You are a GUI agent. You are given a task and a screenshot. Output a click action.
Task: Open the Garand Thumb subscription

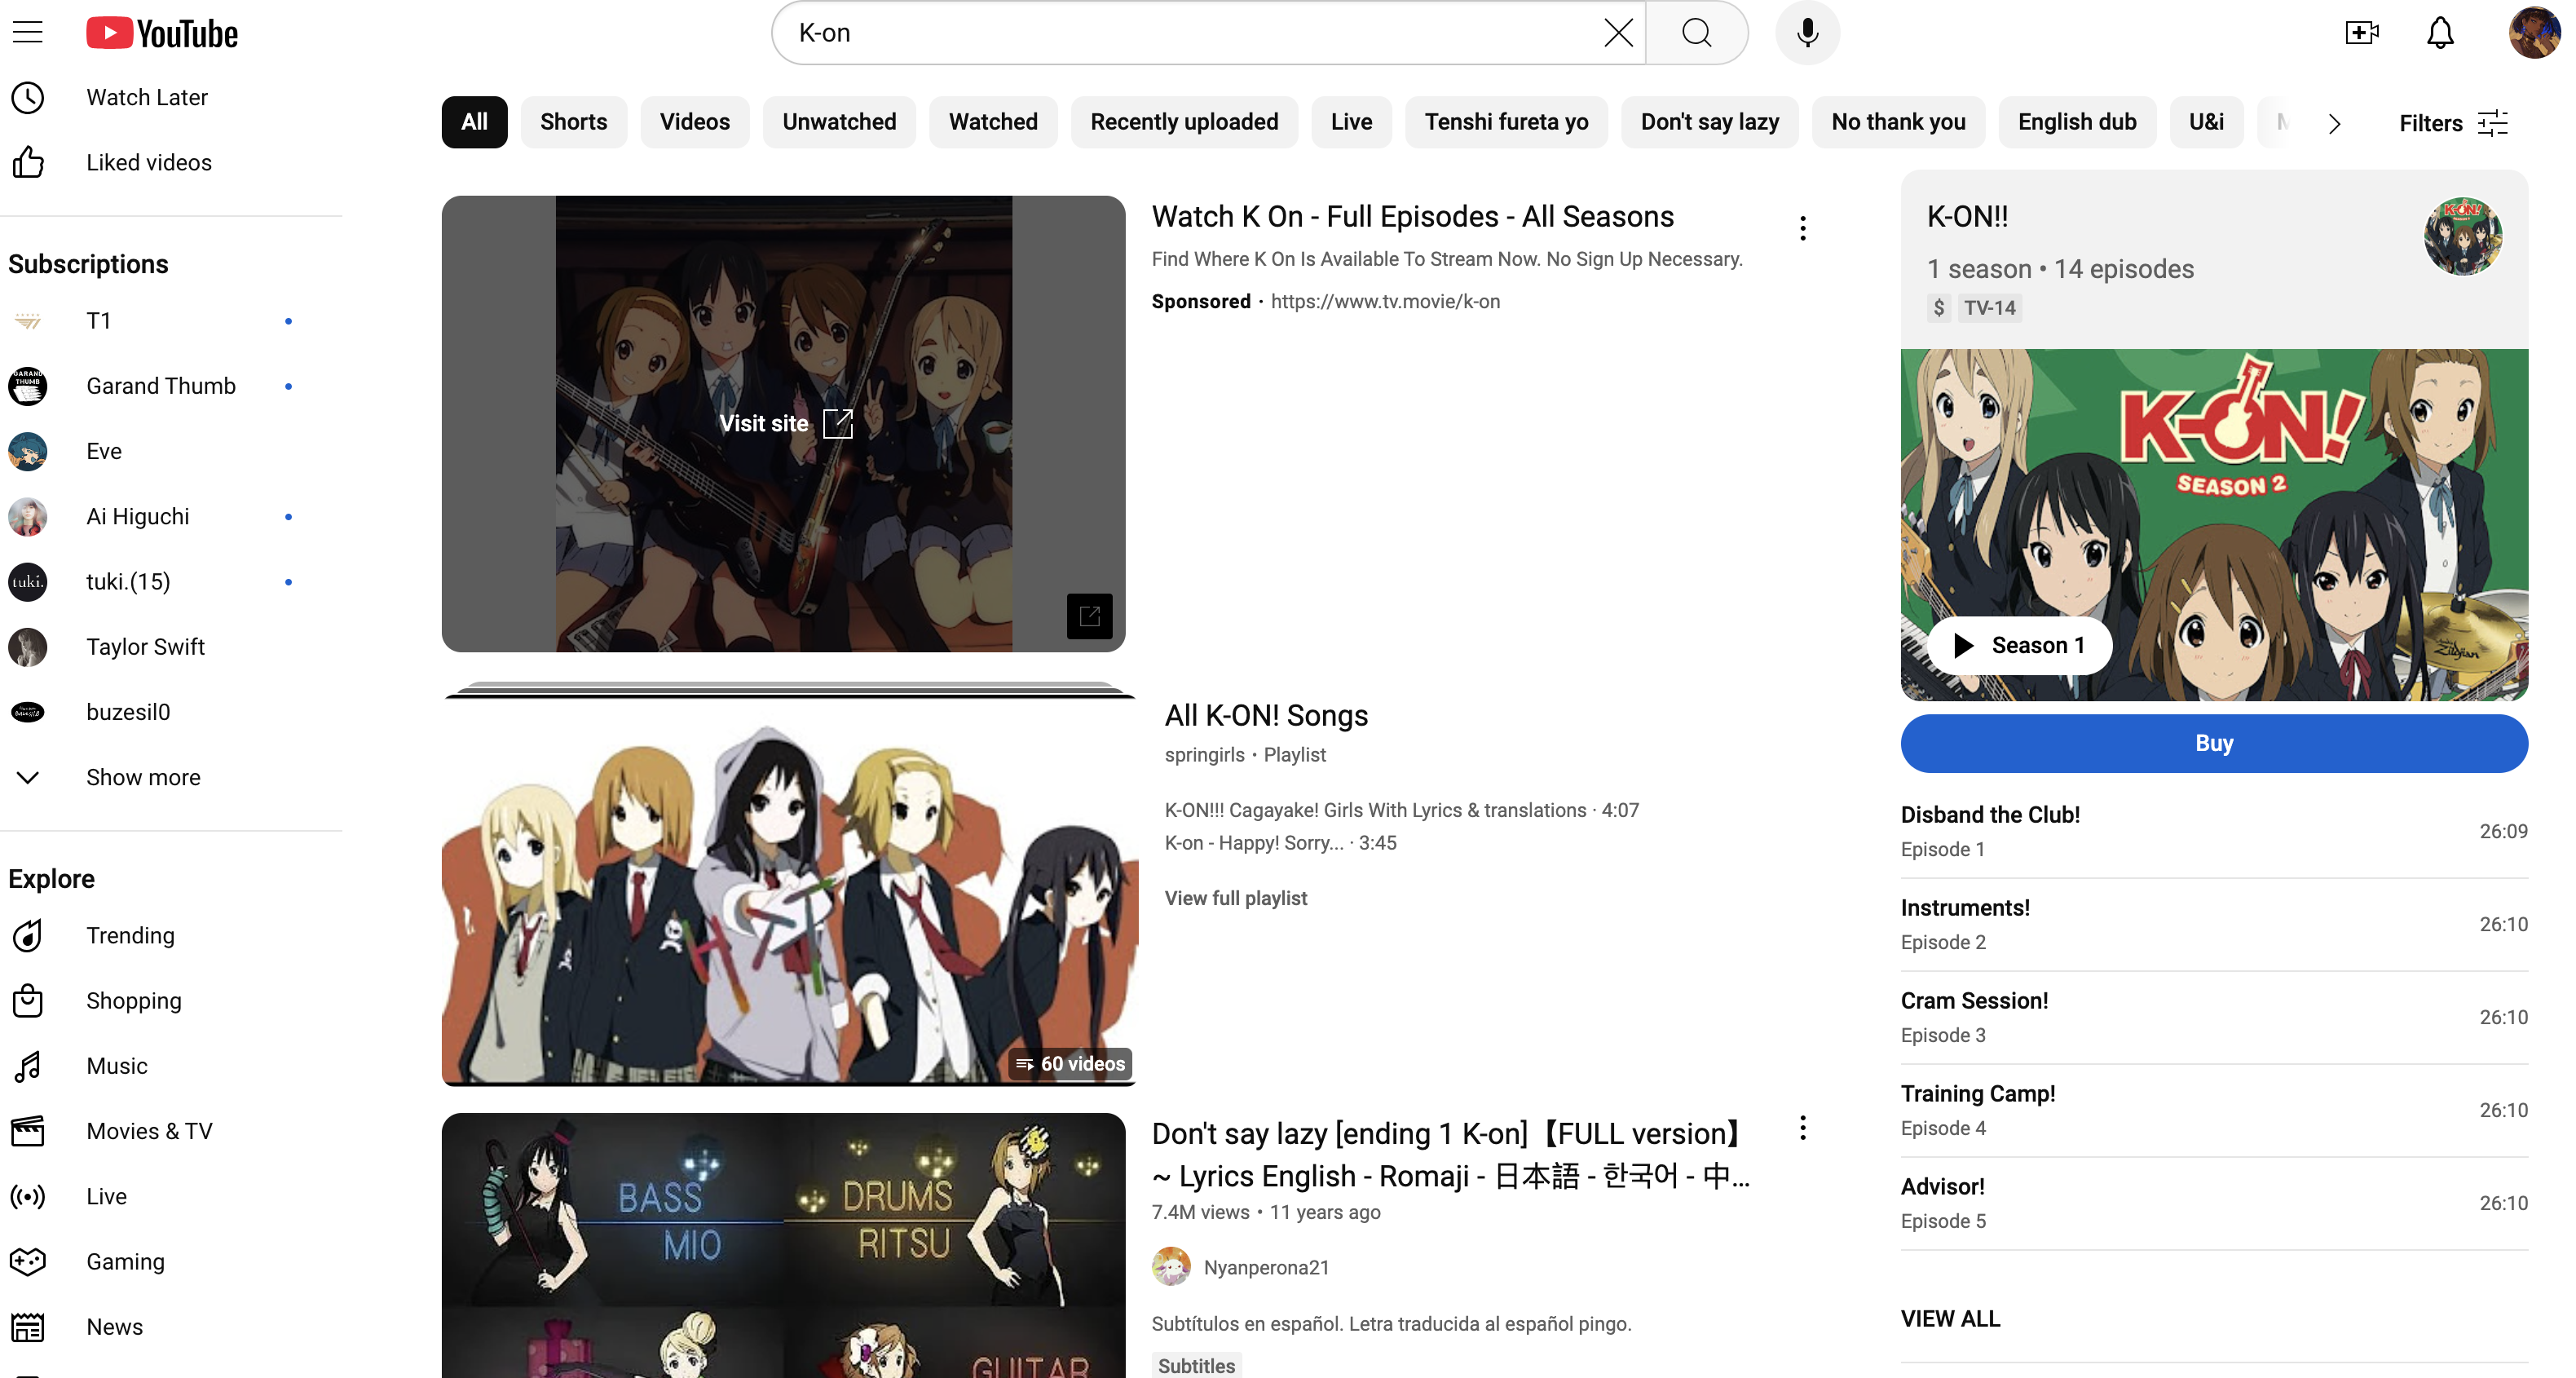click(171, 386)
